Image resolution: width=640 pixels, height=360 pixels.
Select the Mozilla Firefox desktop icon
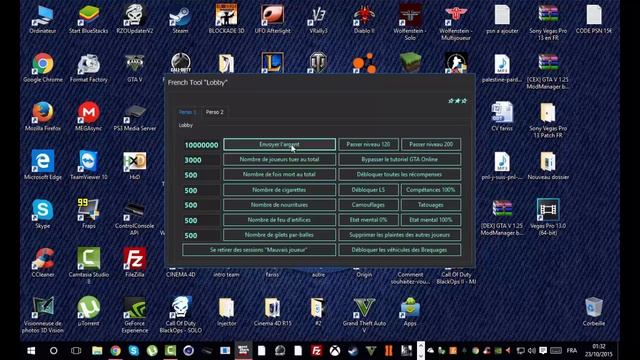tap(43, 117)
